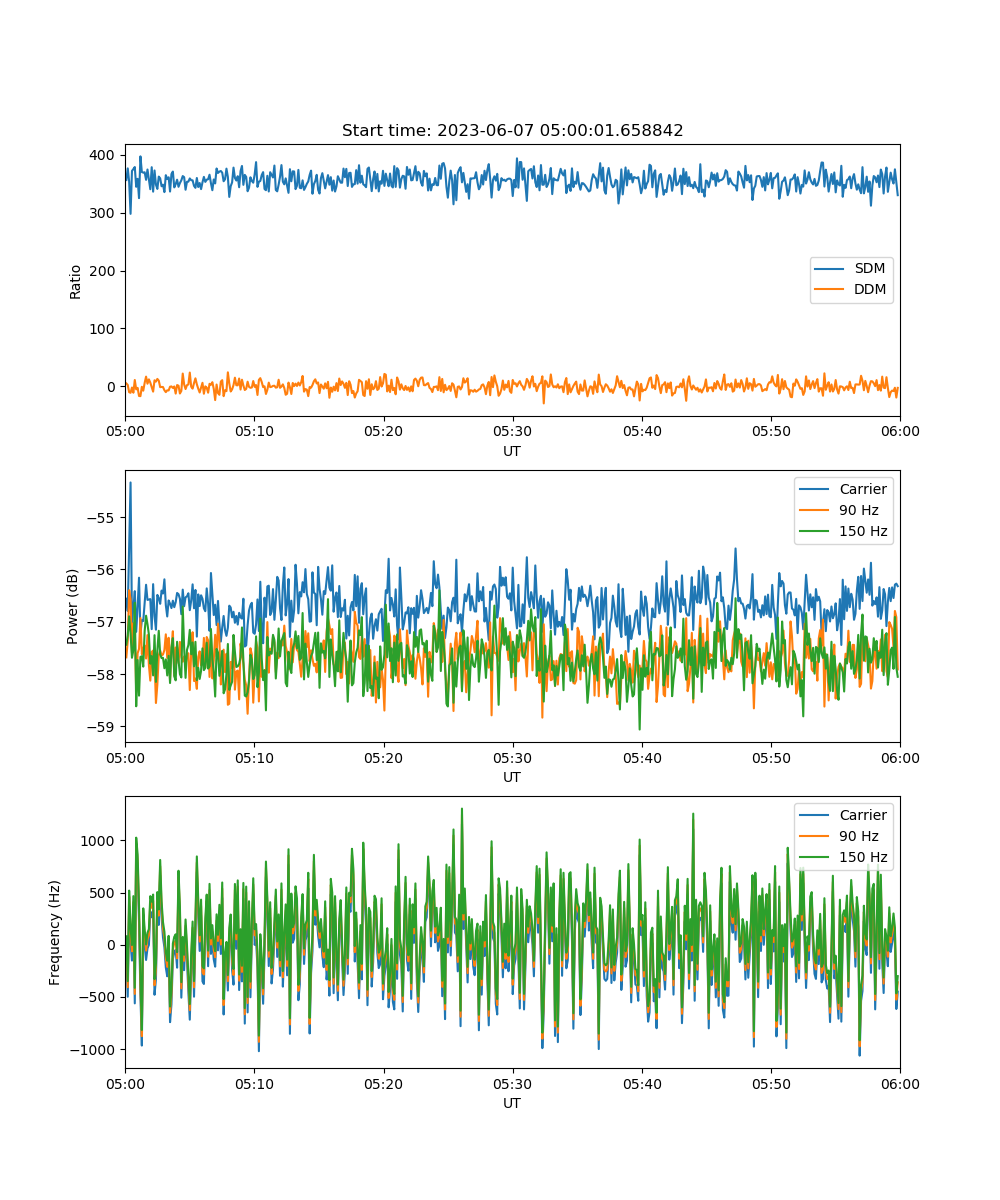Click the '05:10' tick under the Ratio plot
Screen dimensions: 1000x1200
[x=254, y=431]
